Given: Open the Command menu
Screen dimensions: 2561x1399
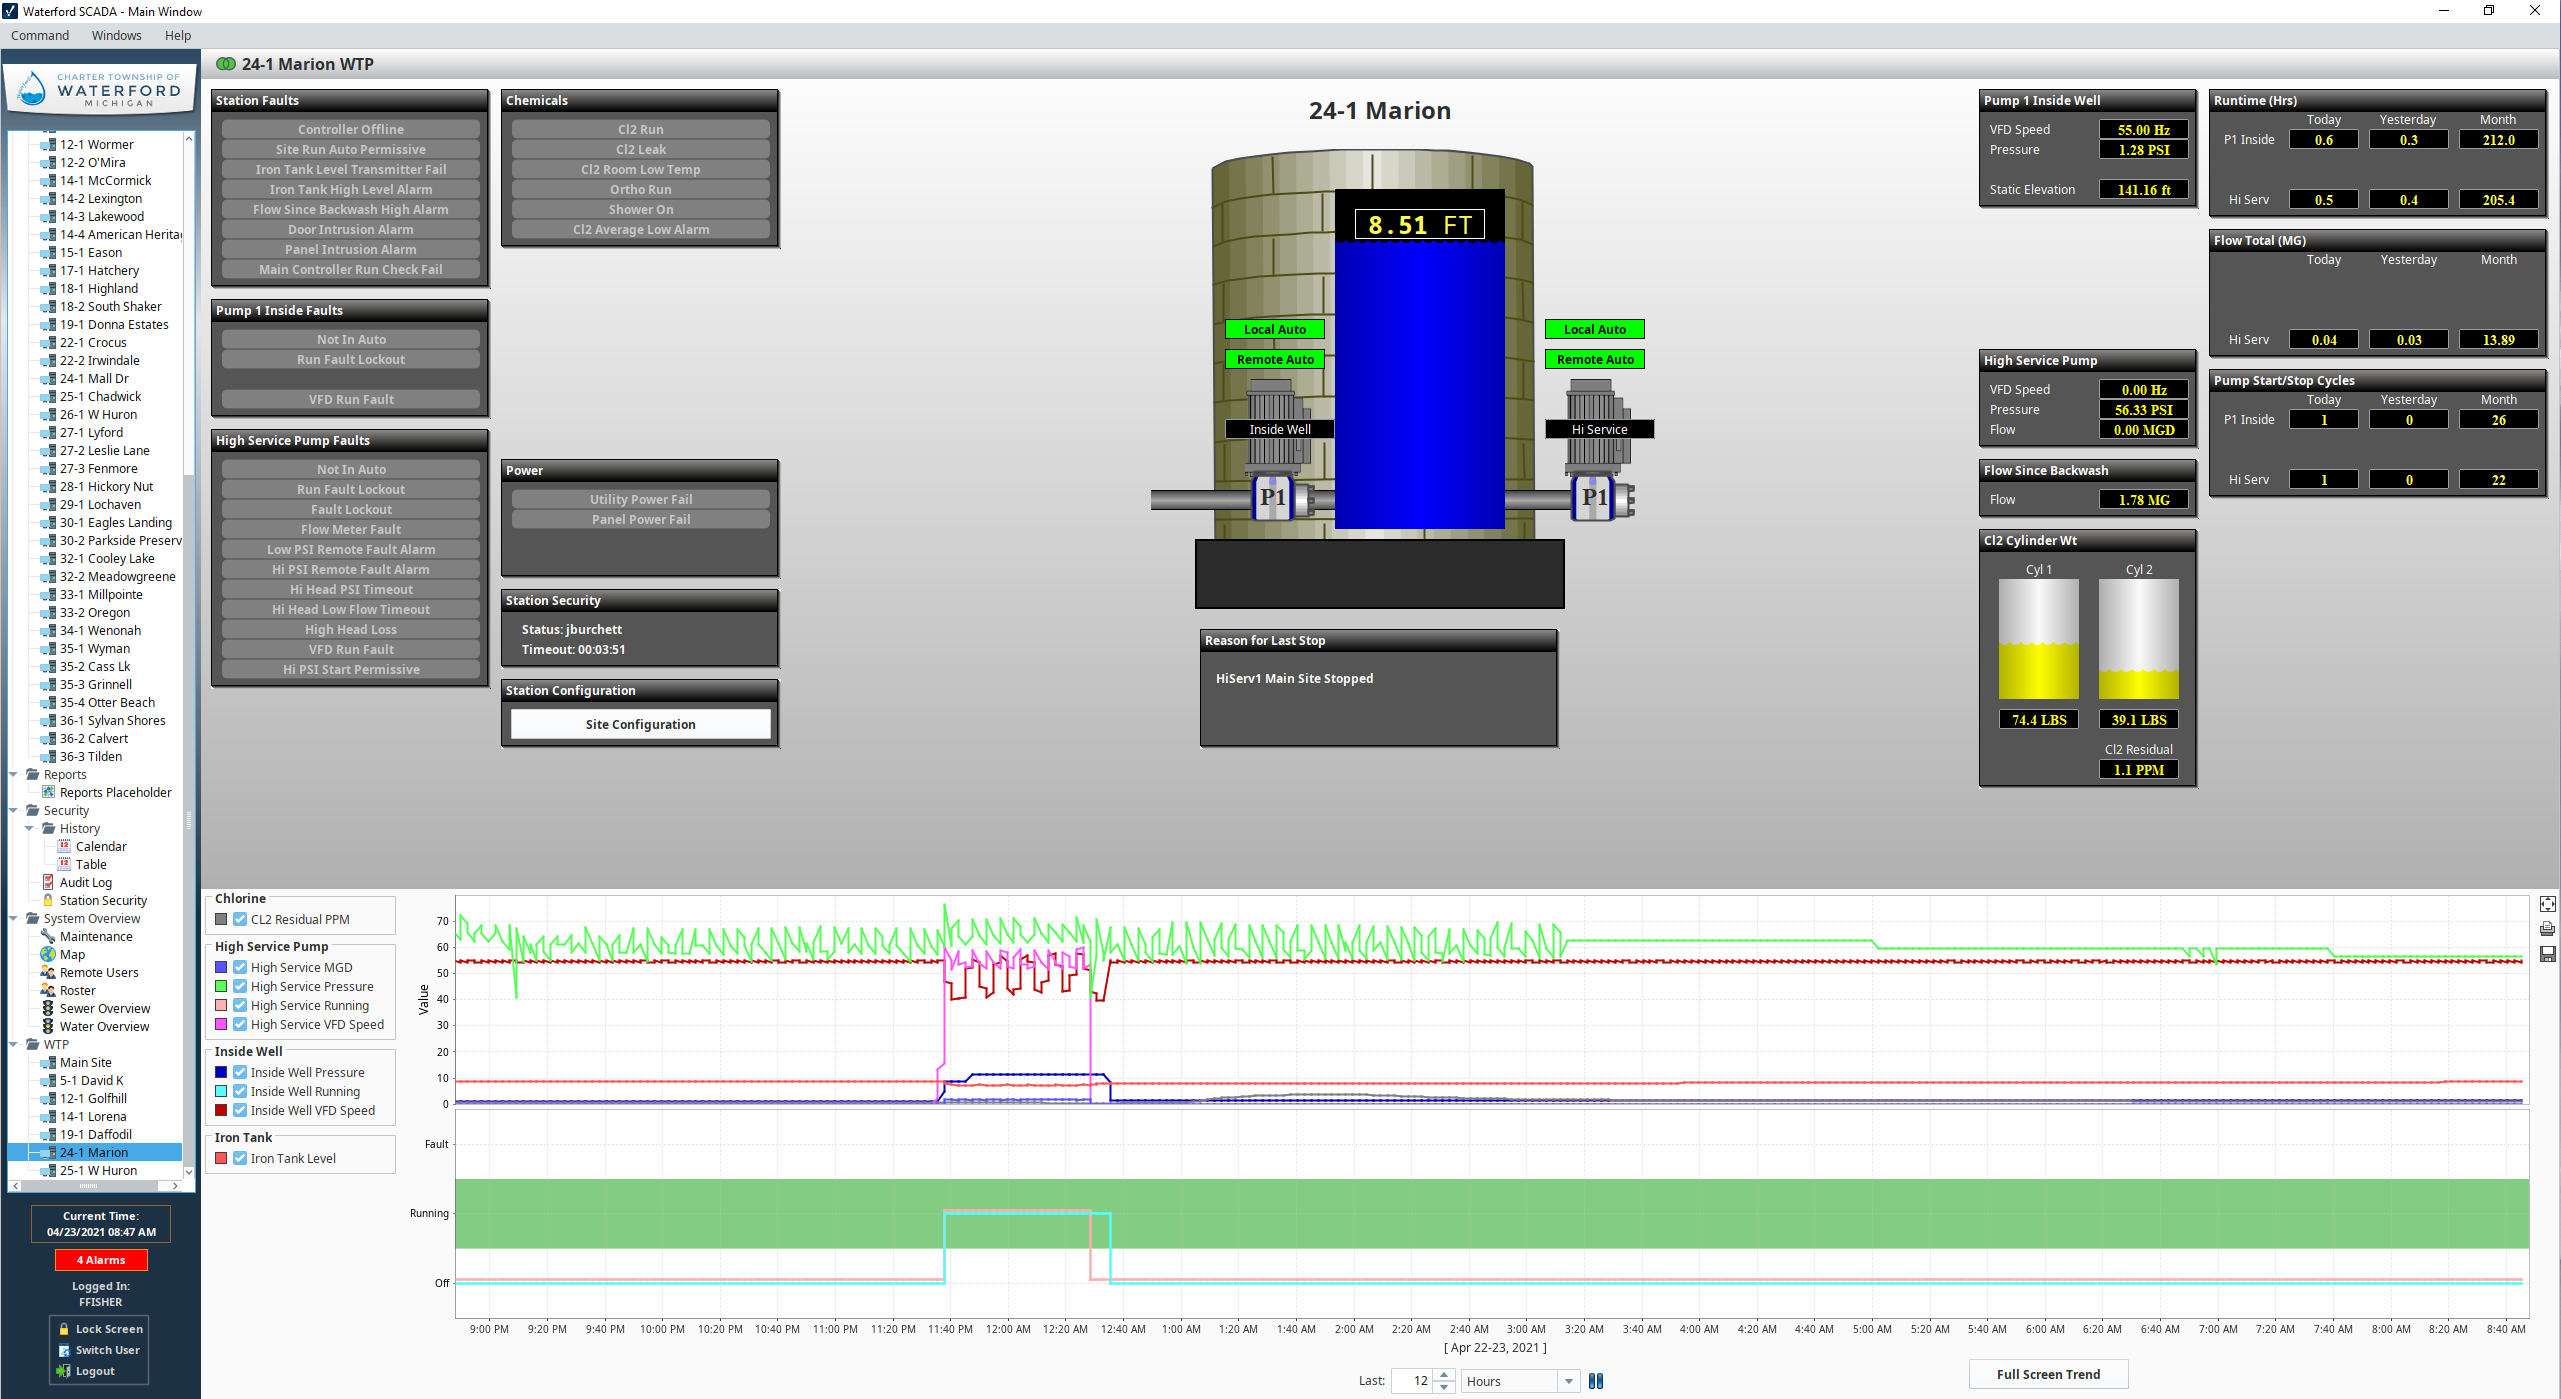Looking at the screenshot, I should (40, 35).
